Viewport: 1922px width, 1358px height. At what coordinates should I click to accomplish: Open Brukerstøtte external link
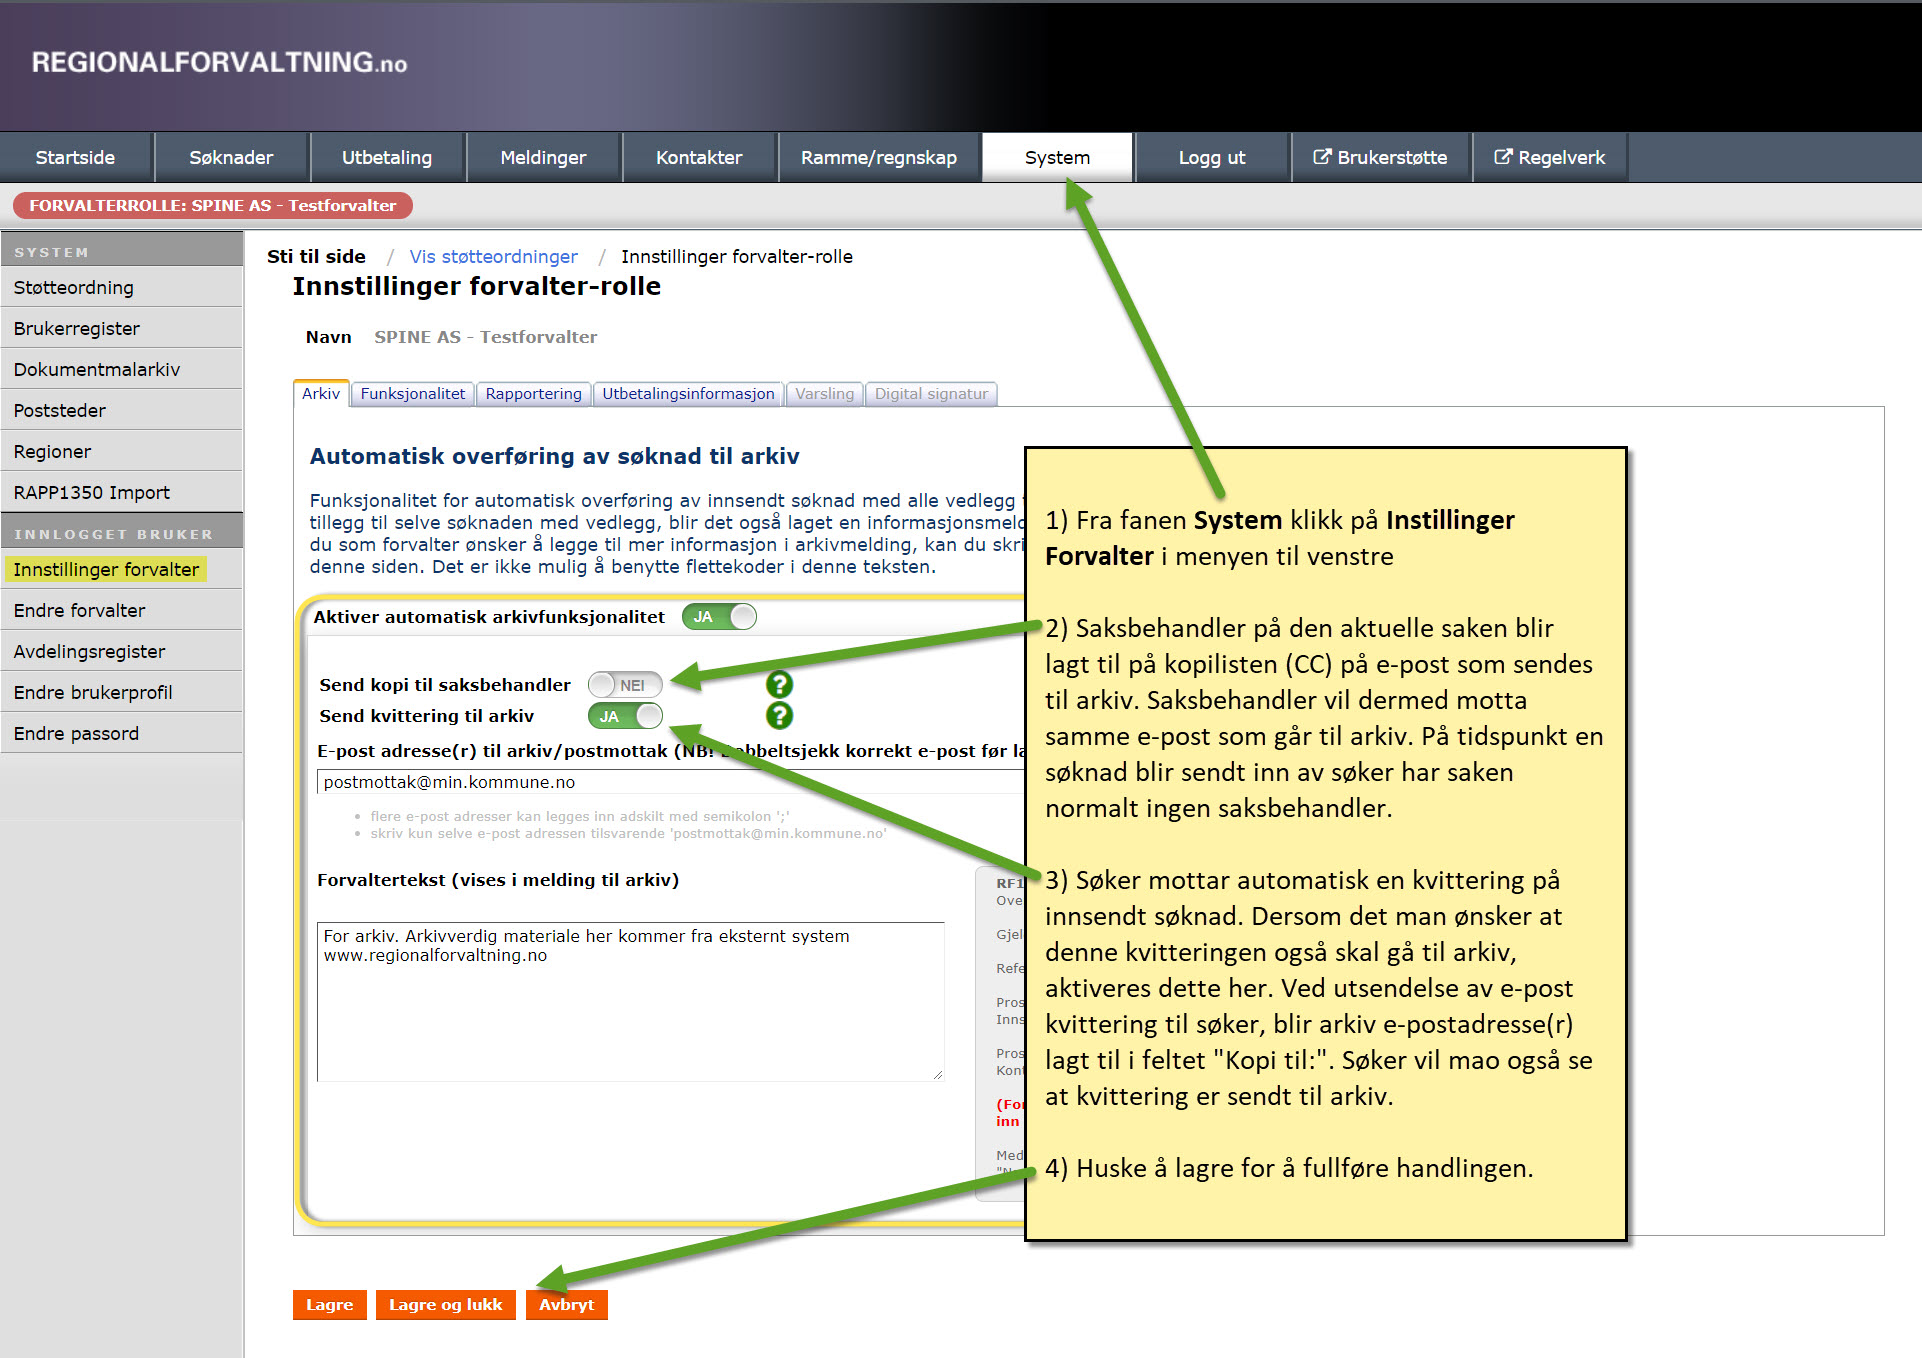(x=1380, y=157)
